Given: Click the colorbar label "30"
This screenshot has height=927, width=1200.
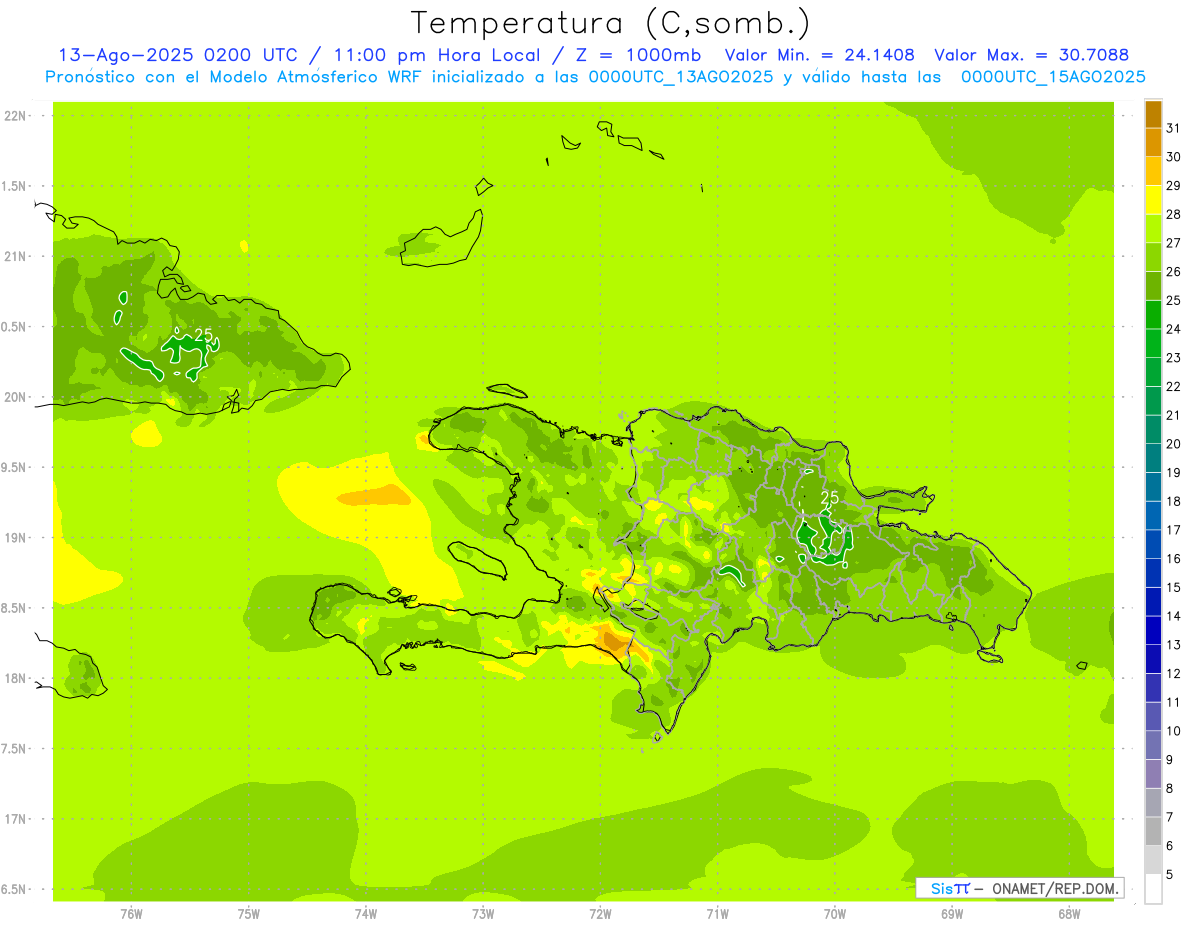Looking at the screenshot, I should point(1174,157).
